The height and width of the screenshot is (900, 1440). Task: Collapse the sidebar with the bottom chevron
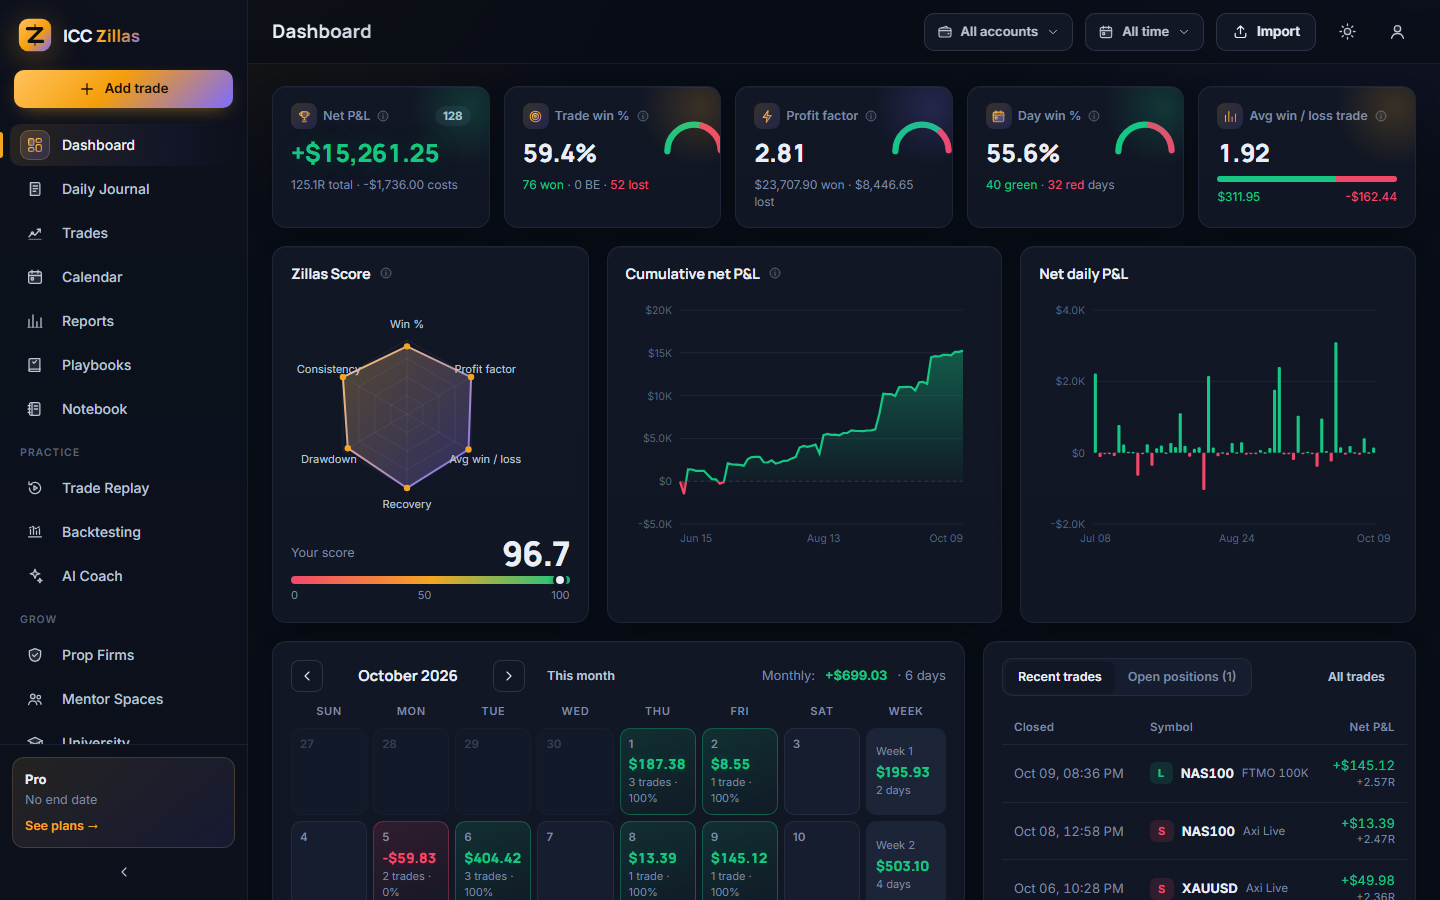pos(124,872)
